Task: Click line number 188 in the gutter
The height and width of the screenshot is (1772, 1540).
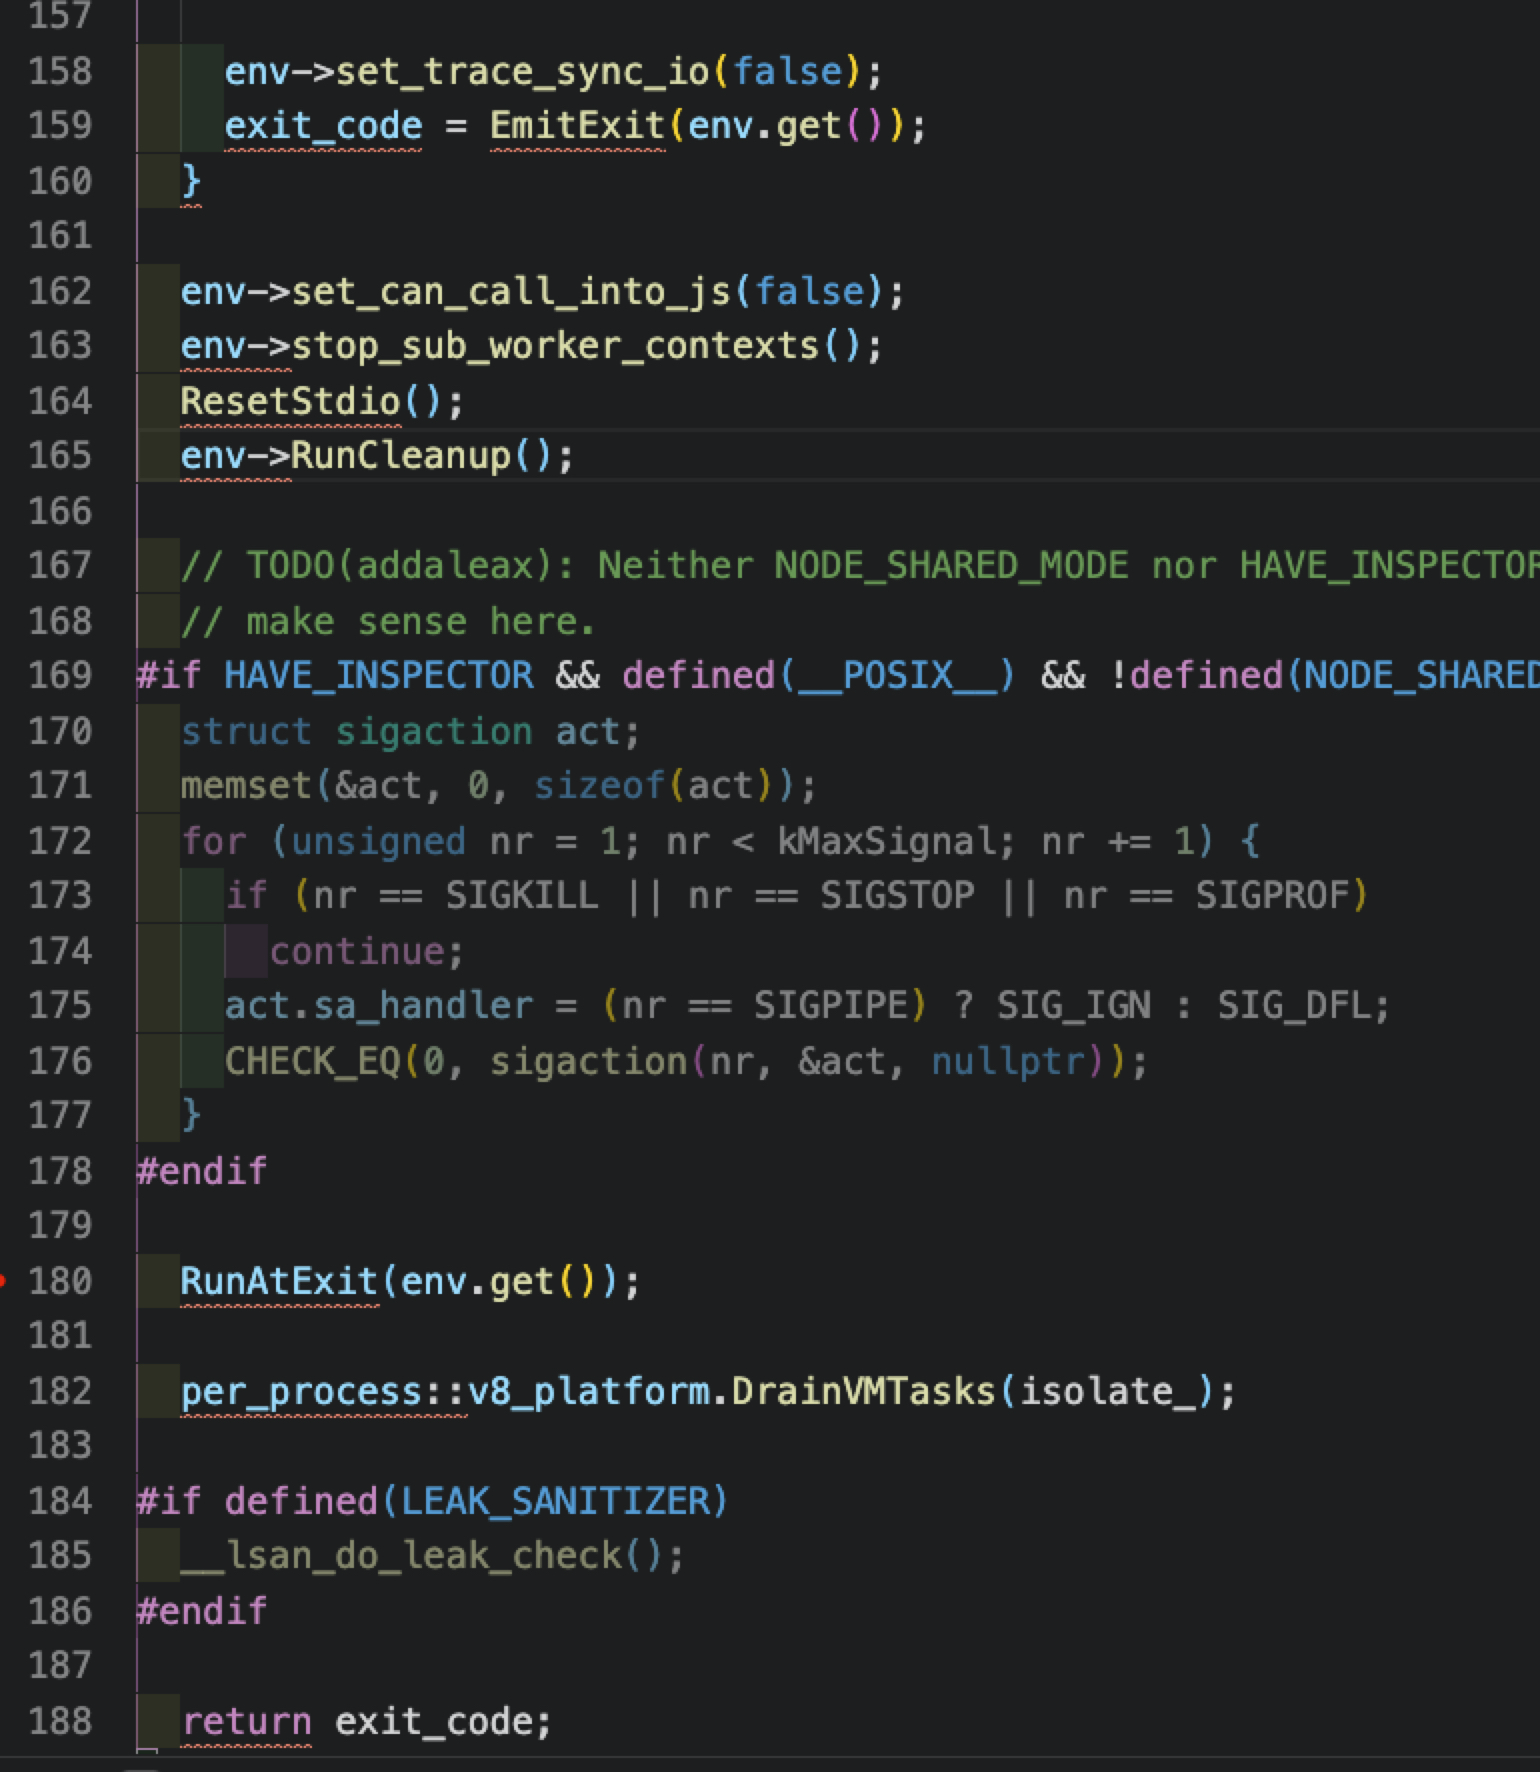Action: (x=60, y=1721)
